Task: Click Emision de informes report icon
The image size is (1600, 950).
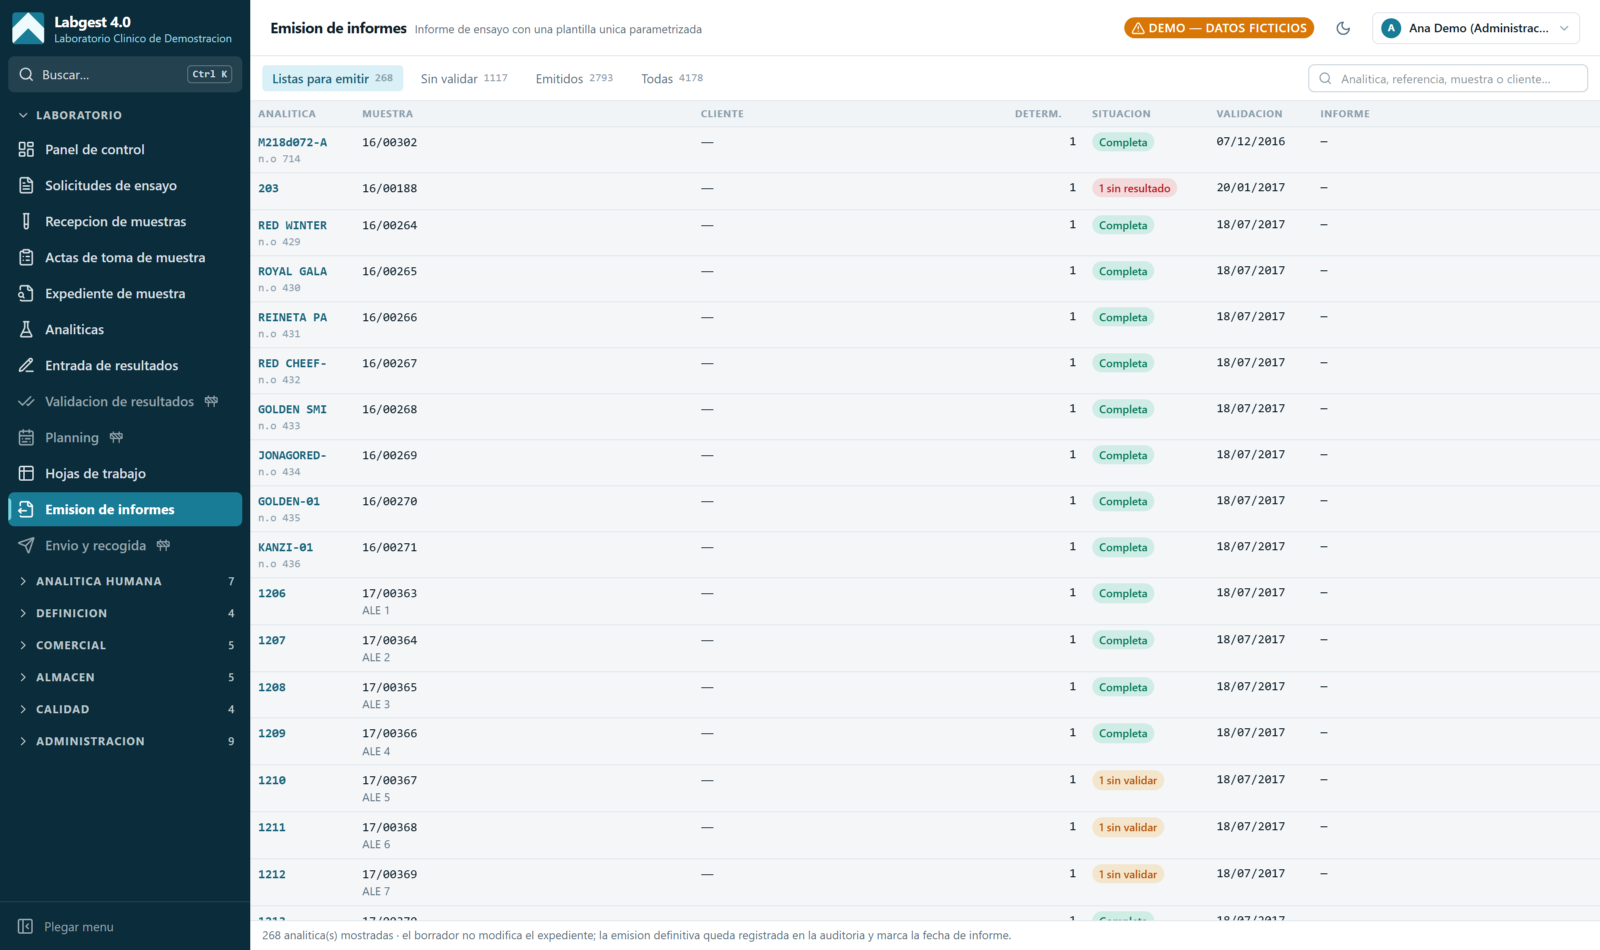Action: pyautogui.click(x=26, y=509)
